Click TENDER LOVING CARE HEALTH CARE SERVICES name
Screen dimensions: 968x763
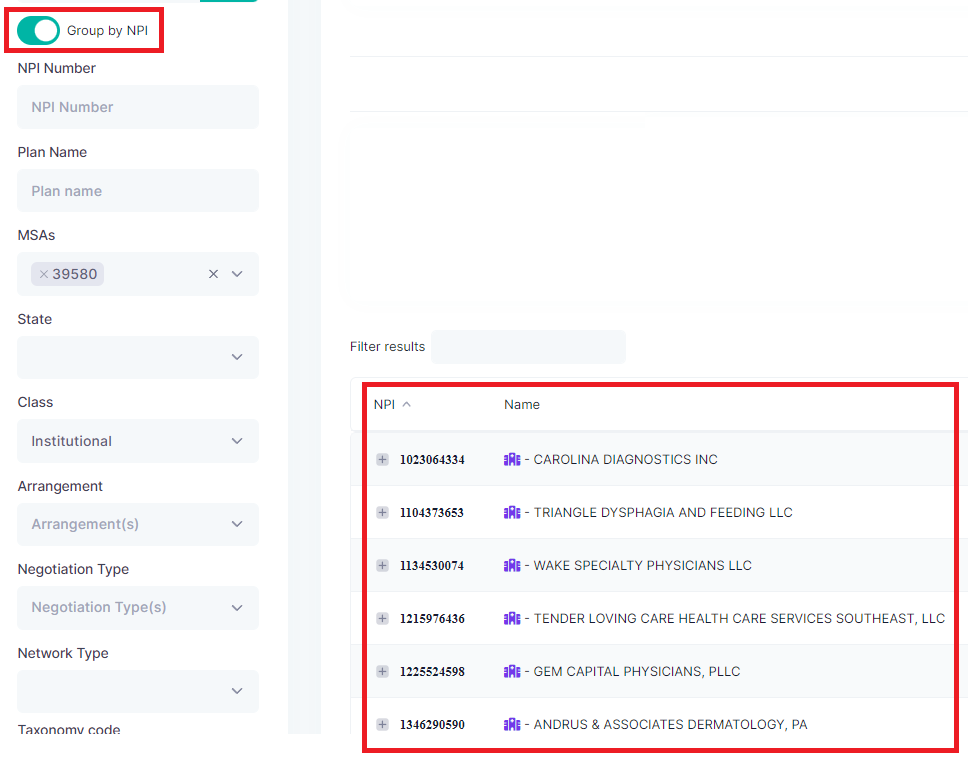[739, 619]
